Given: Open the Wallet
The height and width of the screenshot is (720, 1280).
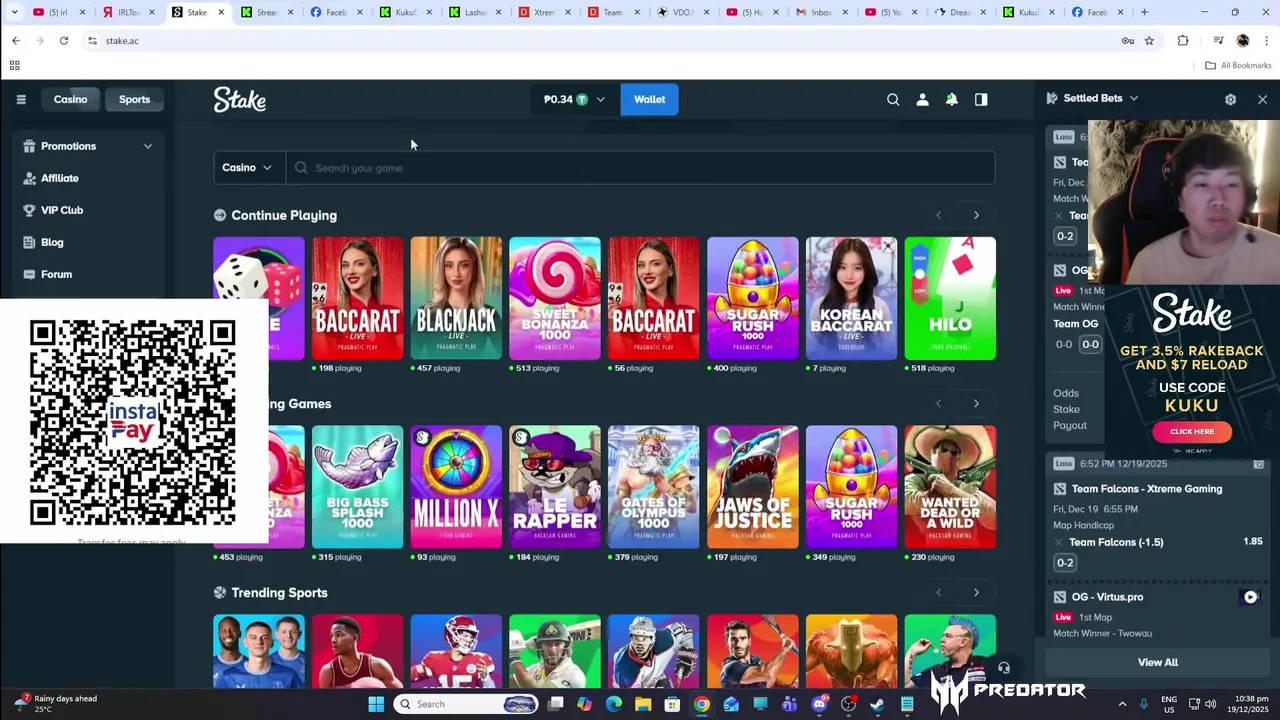Looking at the screenshot, I should tap(649, 99).
